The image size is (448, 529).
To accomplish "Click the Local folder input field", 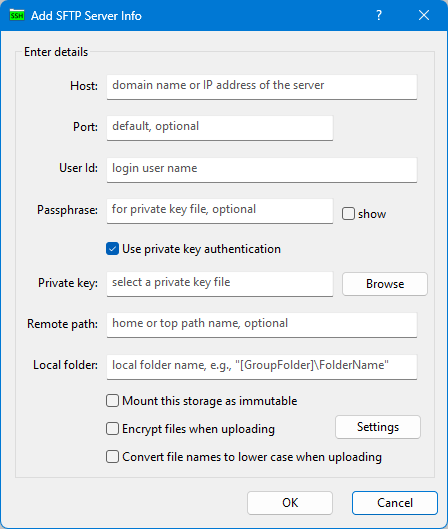I will (x=262, y=367).
